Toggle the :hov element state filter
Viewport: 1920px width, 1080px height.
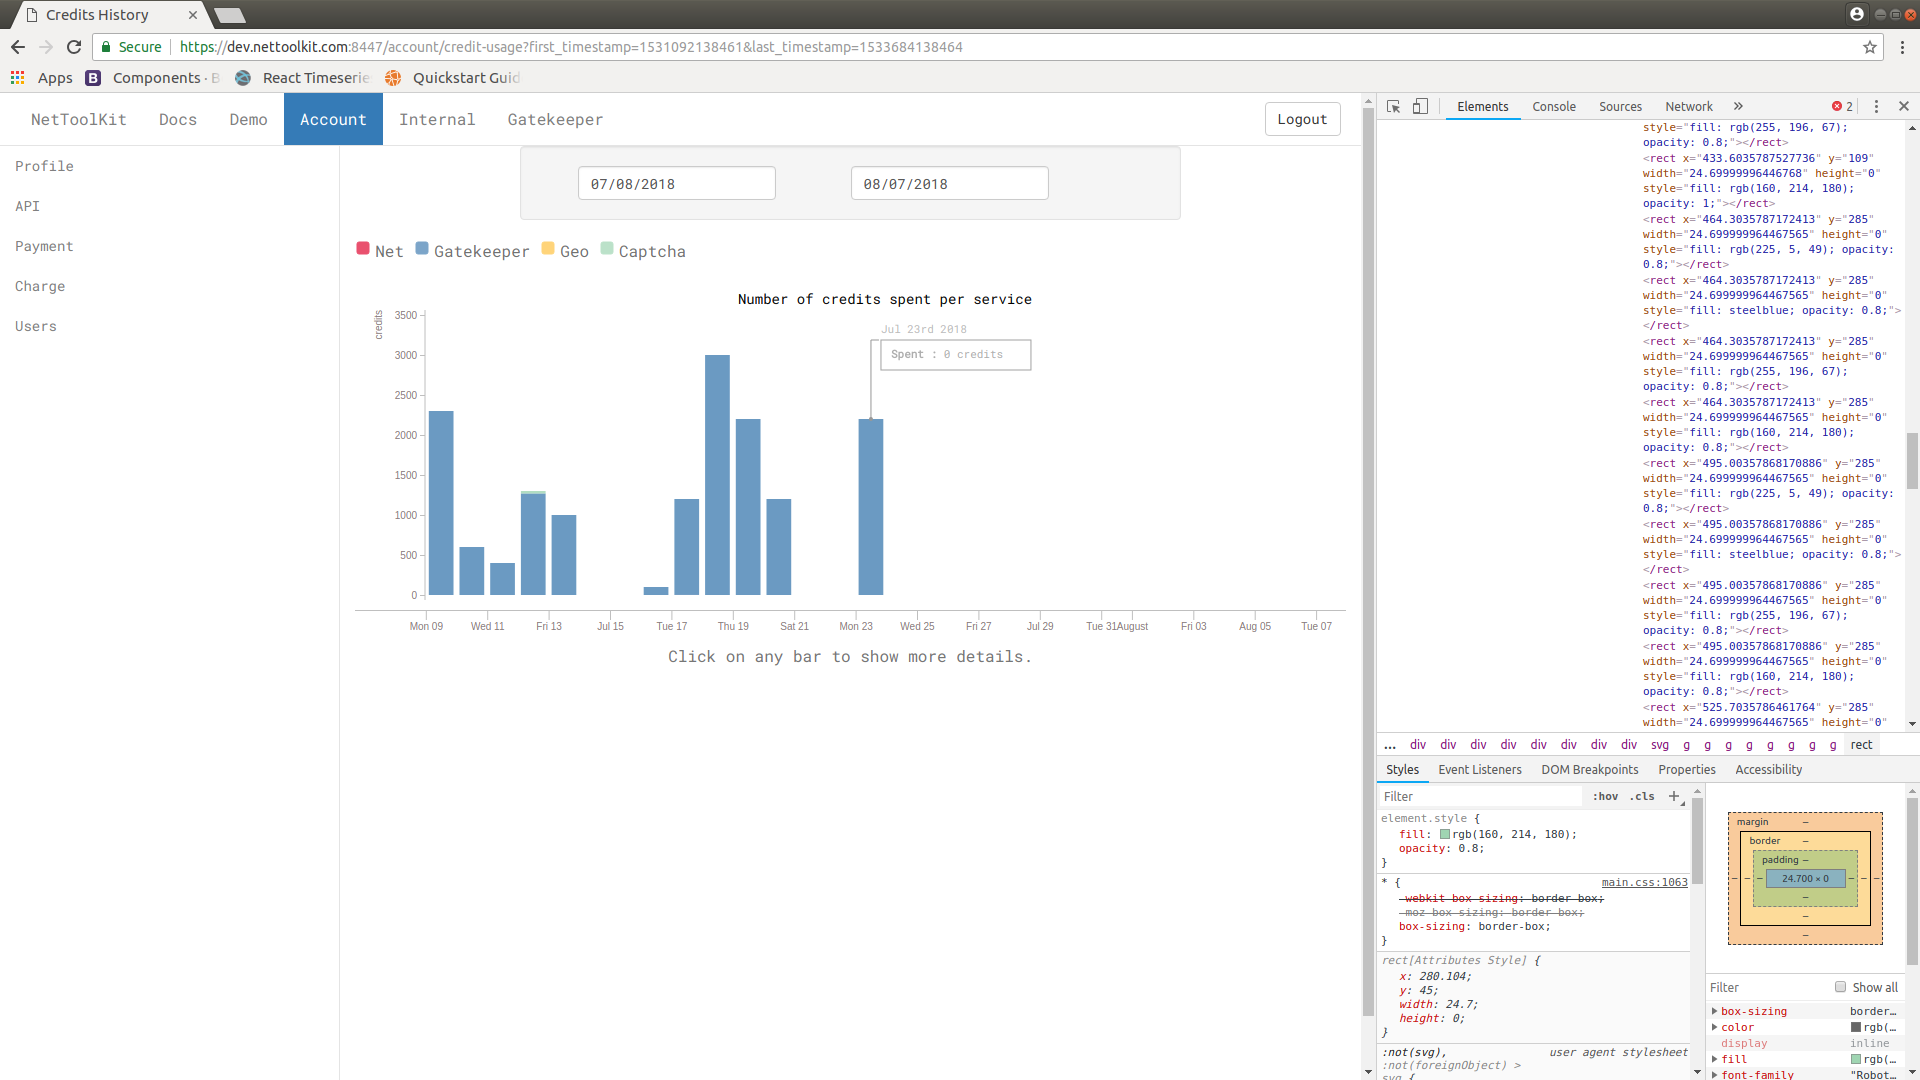[x=1605, y=796]
